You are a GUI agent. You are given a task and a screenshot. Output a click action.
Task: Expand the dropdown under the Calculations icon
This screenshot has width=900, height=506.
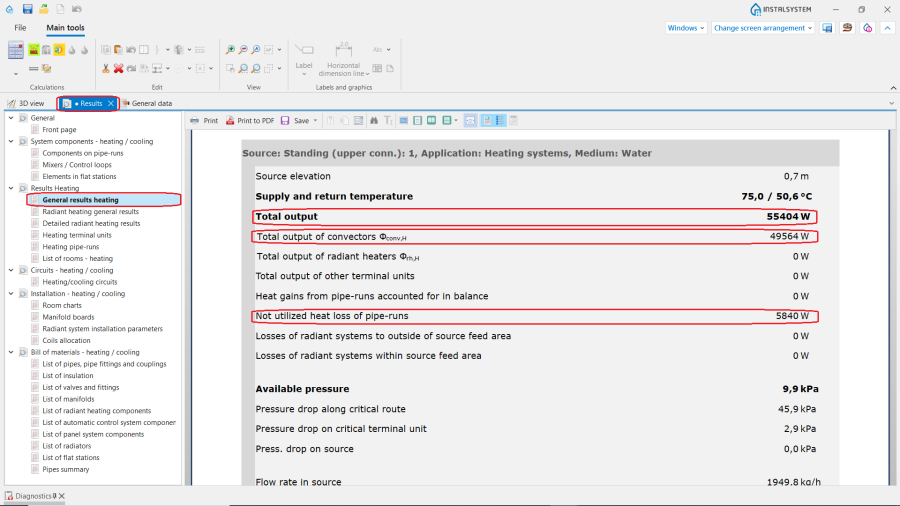pyautogui.click(x=15, y=74)
